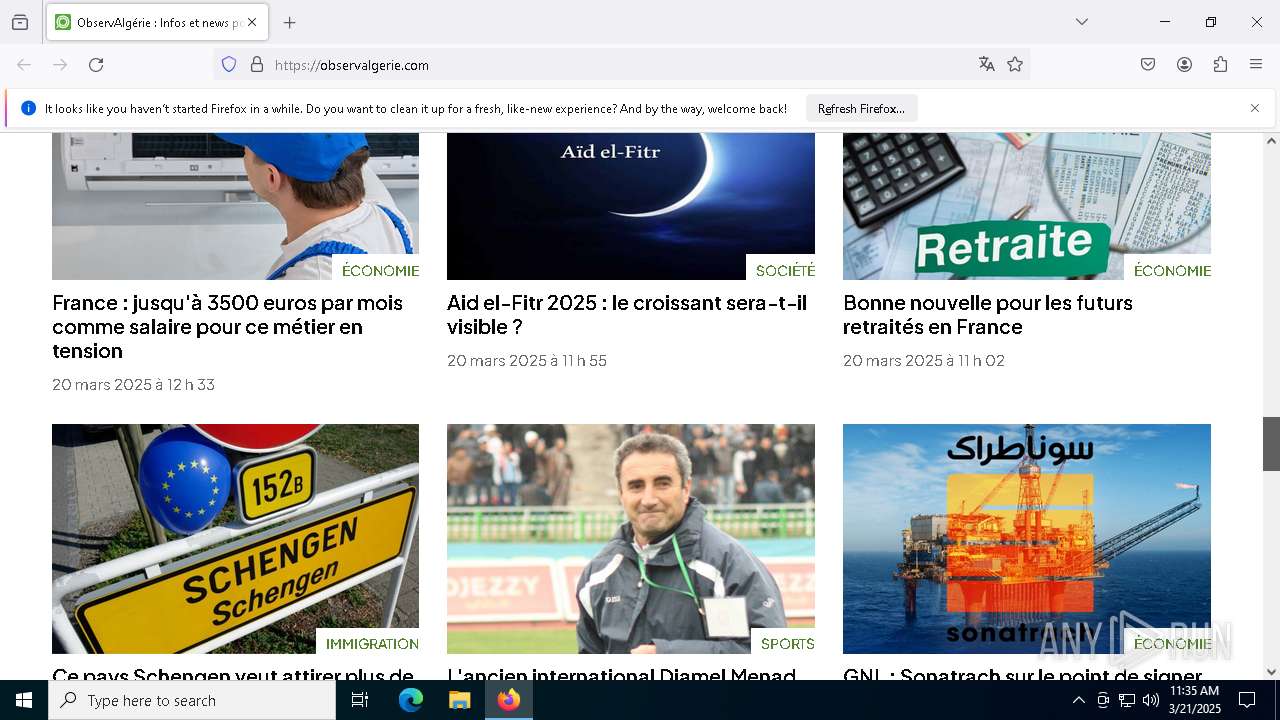Close the ObservAlgérie tab
Image resolution: width=1280 pixels, height=720 pixels.
(x=252, y=22)
